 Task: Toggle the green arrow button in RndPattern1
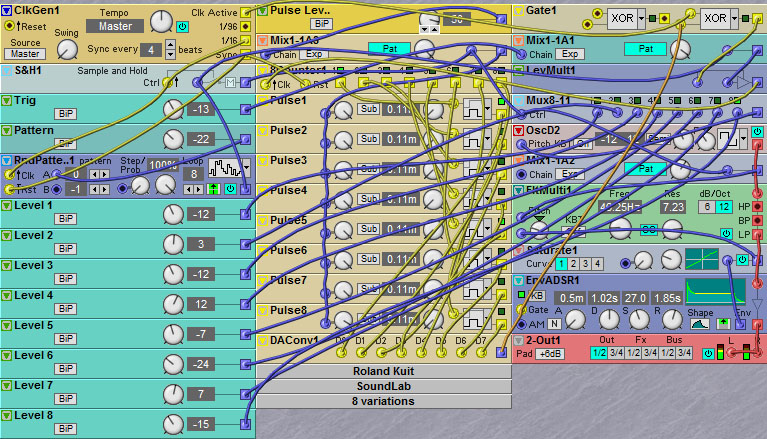pos(213,188)
